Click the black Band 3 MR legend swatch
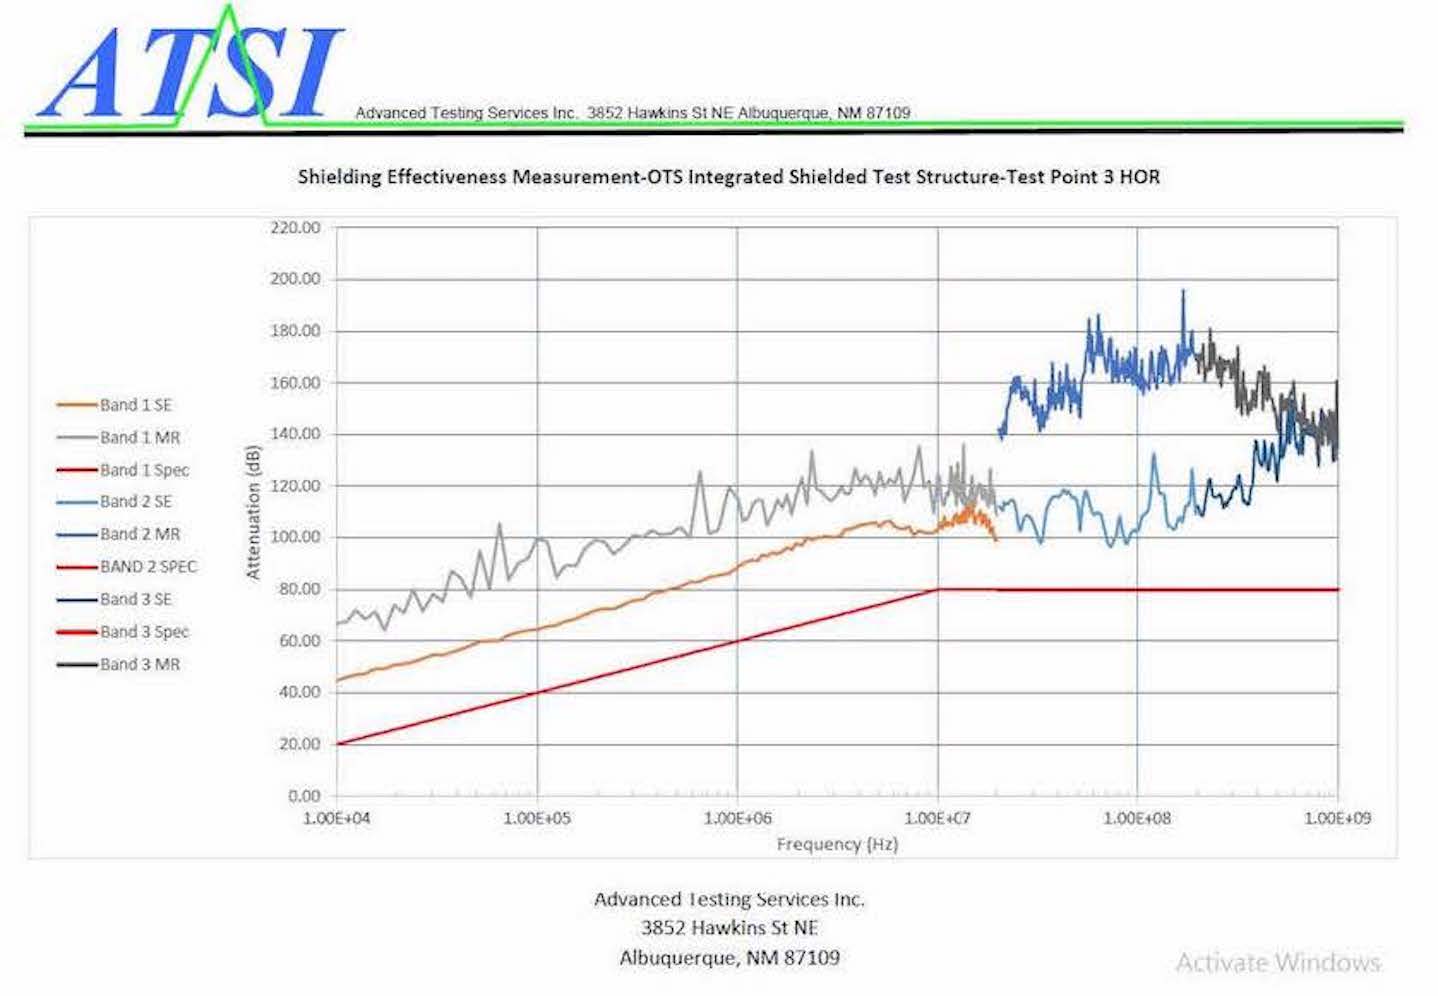Image resolution: width=1438 pixels, height=996 pixels. (77, 664)
